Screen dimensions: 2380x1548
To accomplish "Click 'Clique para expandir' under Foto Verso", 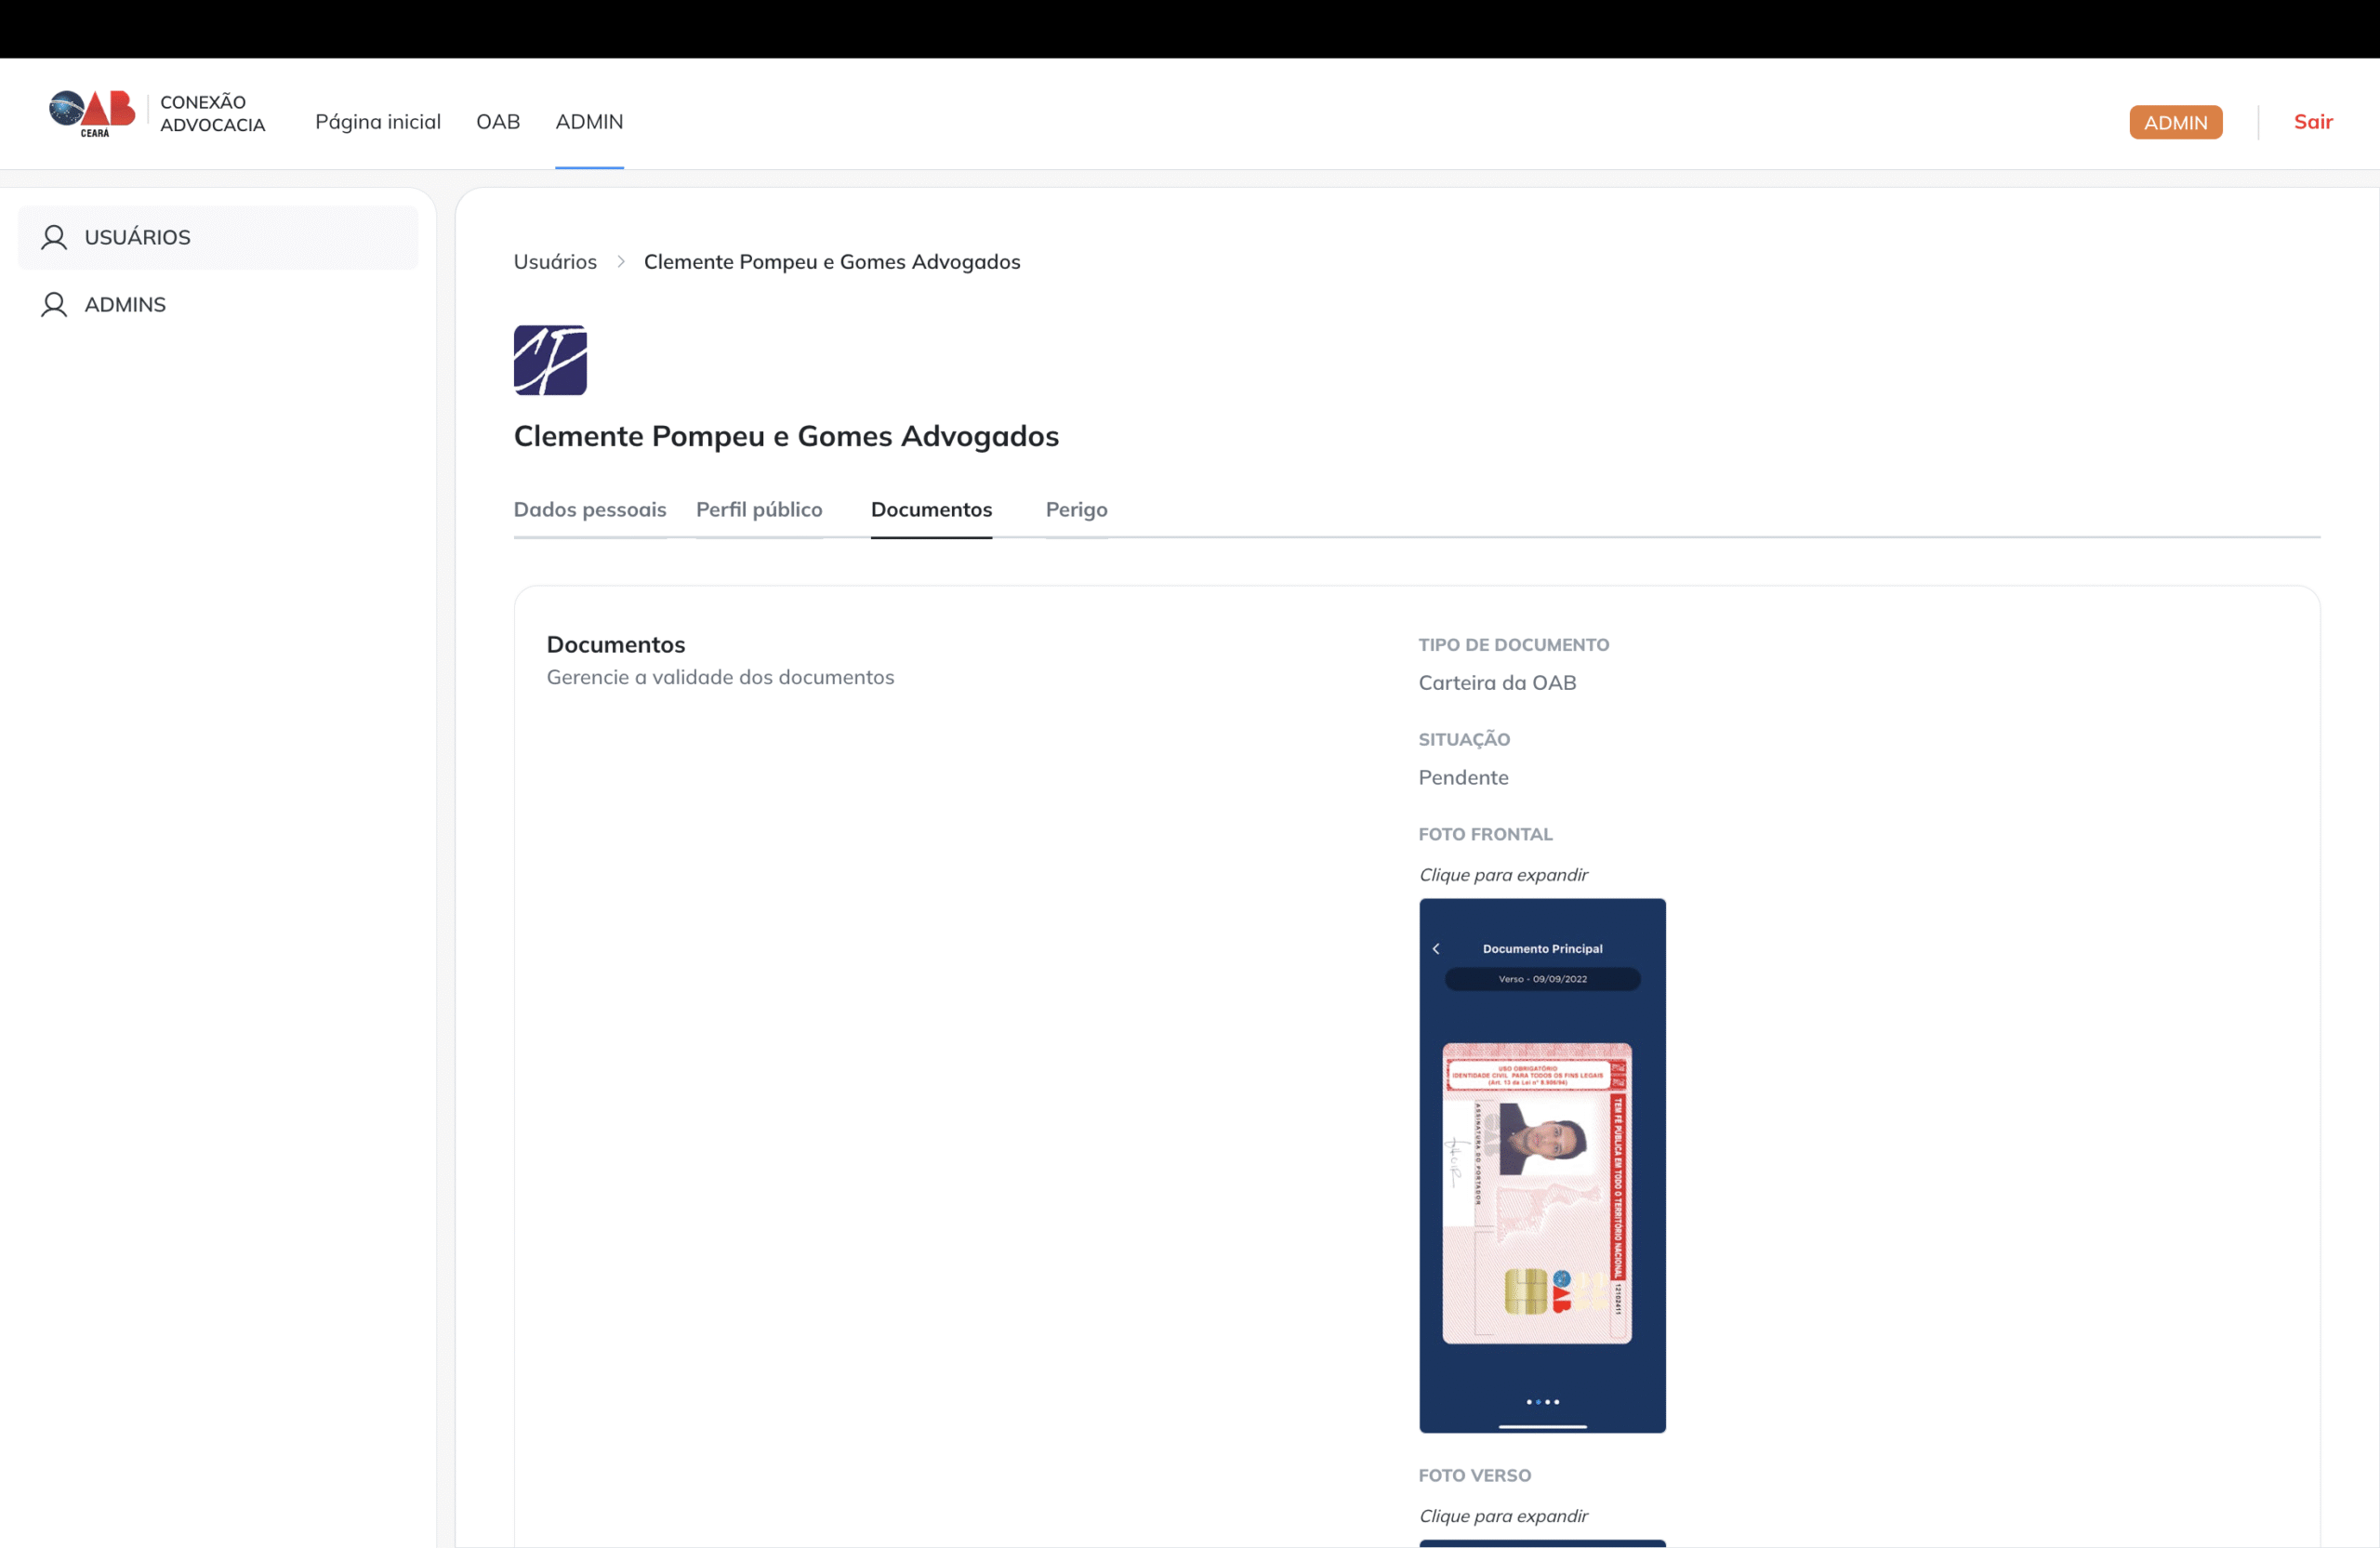I will click(1503, 1515).
